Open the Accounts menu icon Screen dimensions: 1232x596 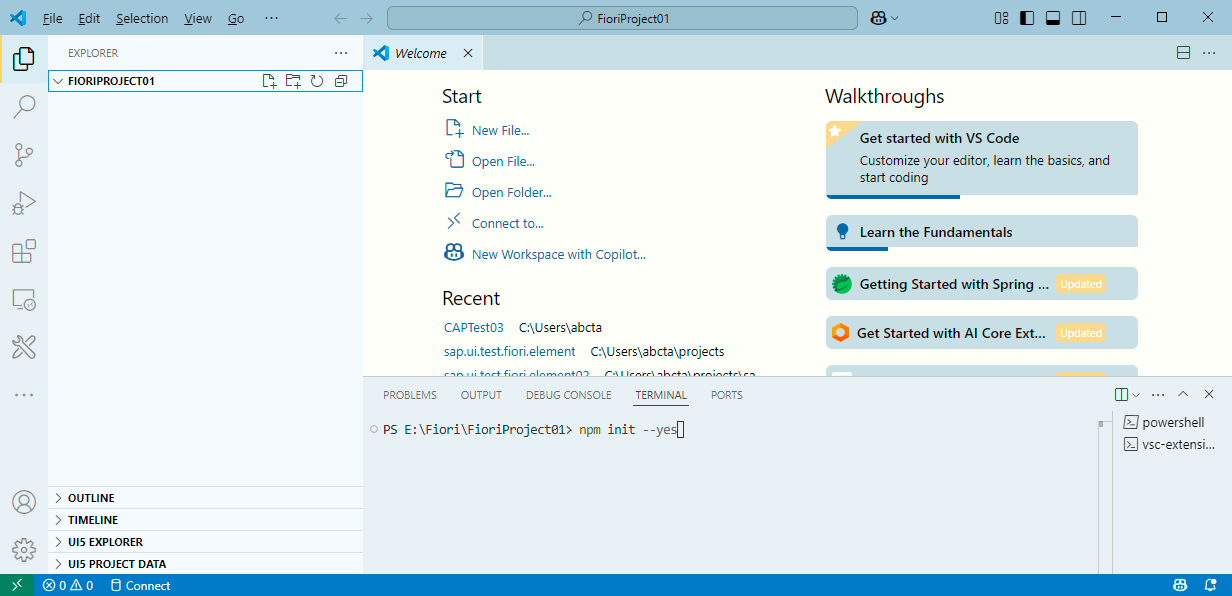point(24,502)
